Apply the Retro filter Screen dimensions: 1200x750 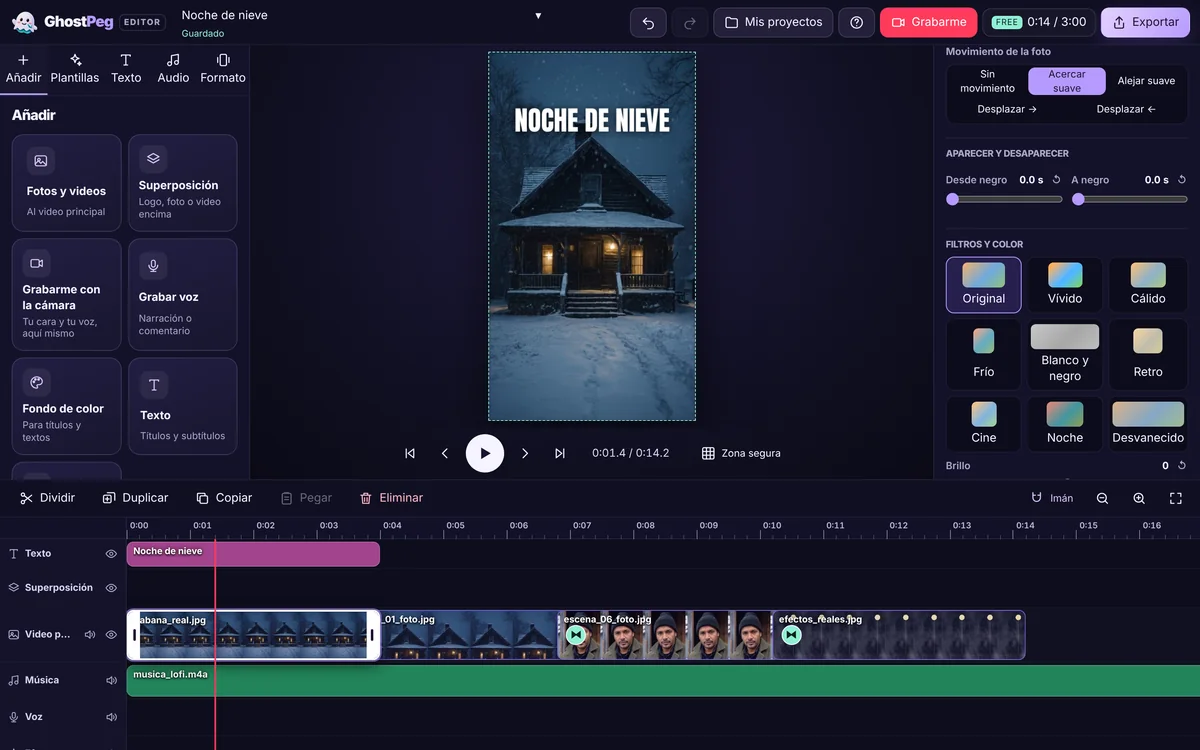[x=1148, y=354]
